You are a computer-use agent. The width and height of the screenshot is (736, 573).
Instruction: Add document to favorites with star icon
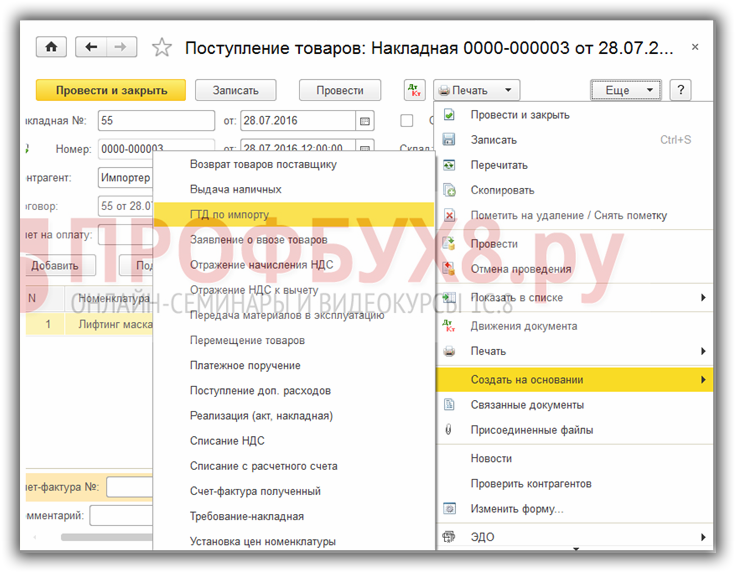(x=161, y=48)
